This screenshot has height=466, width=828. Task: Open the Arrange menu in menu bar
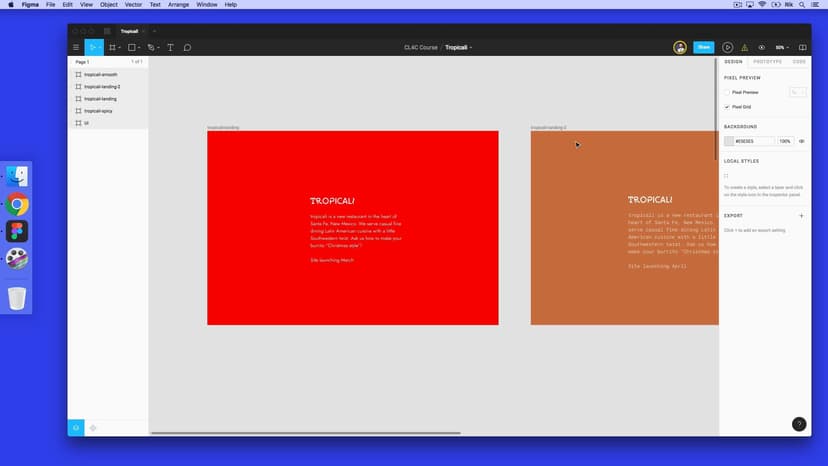[178, 5]
